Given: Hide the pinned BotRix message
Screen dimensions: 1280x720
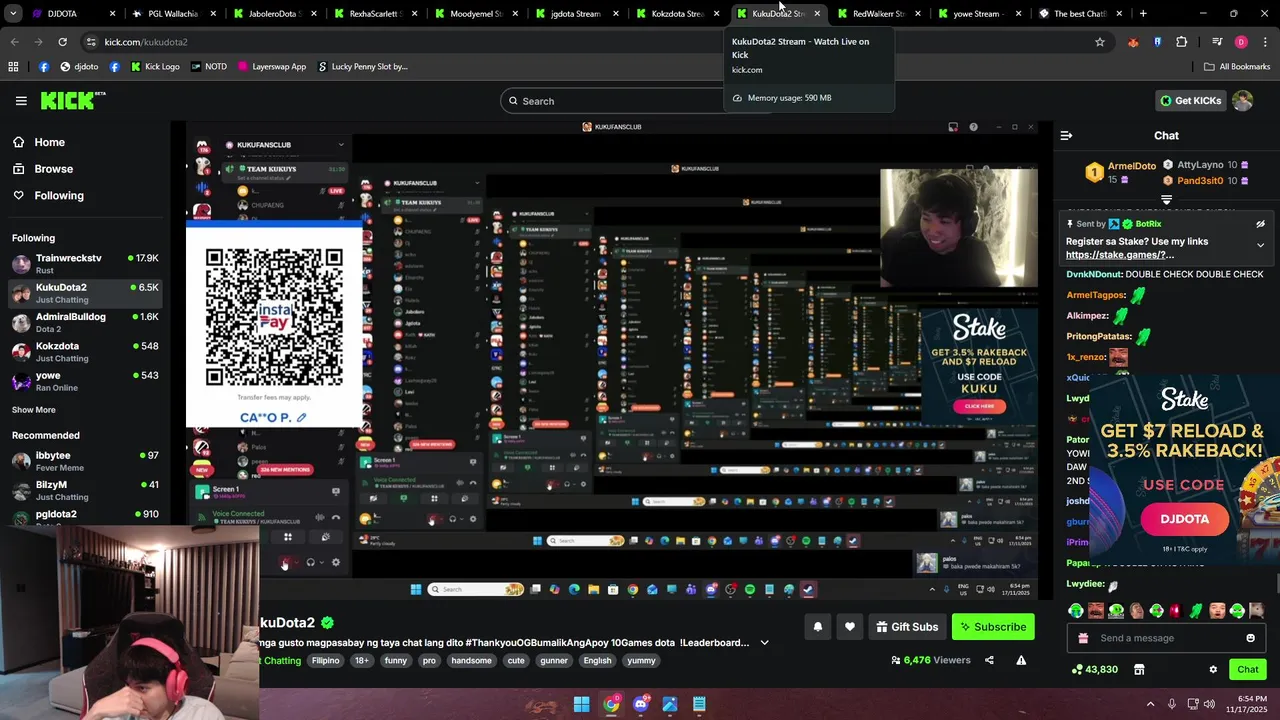Looking at the screenshot, I should tap(1260, 224).
